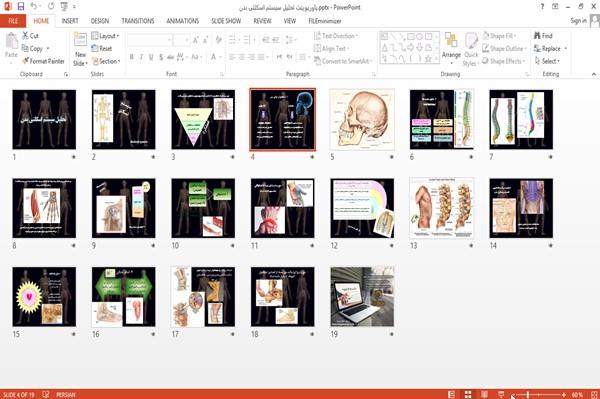Click the Align Text button
The image size is (600, 399).
[331, 48]
